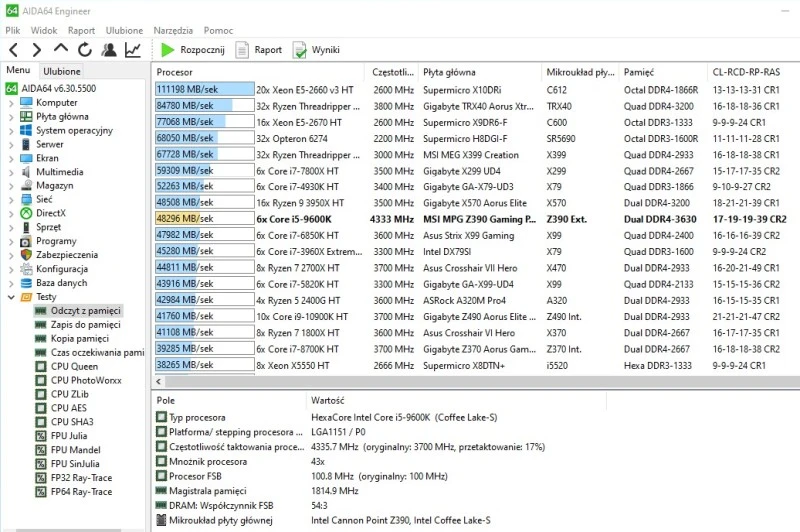Go up one level with the Up arrow
800x532 pixels.
(x=61, y=50)
